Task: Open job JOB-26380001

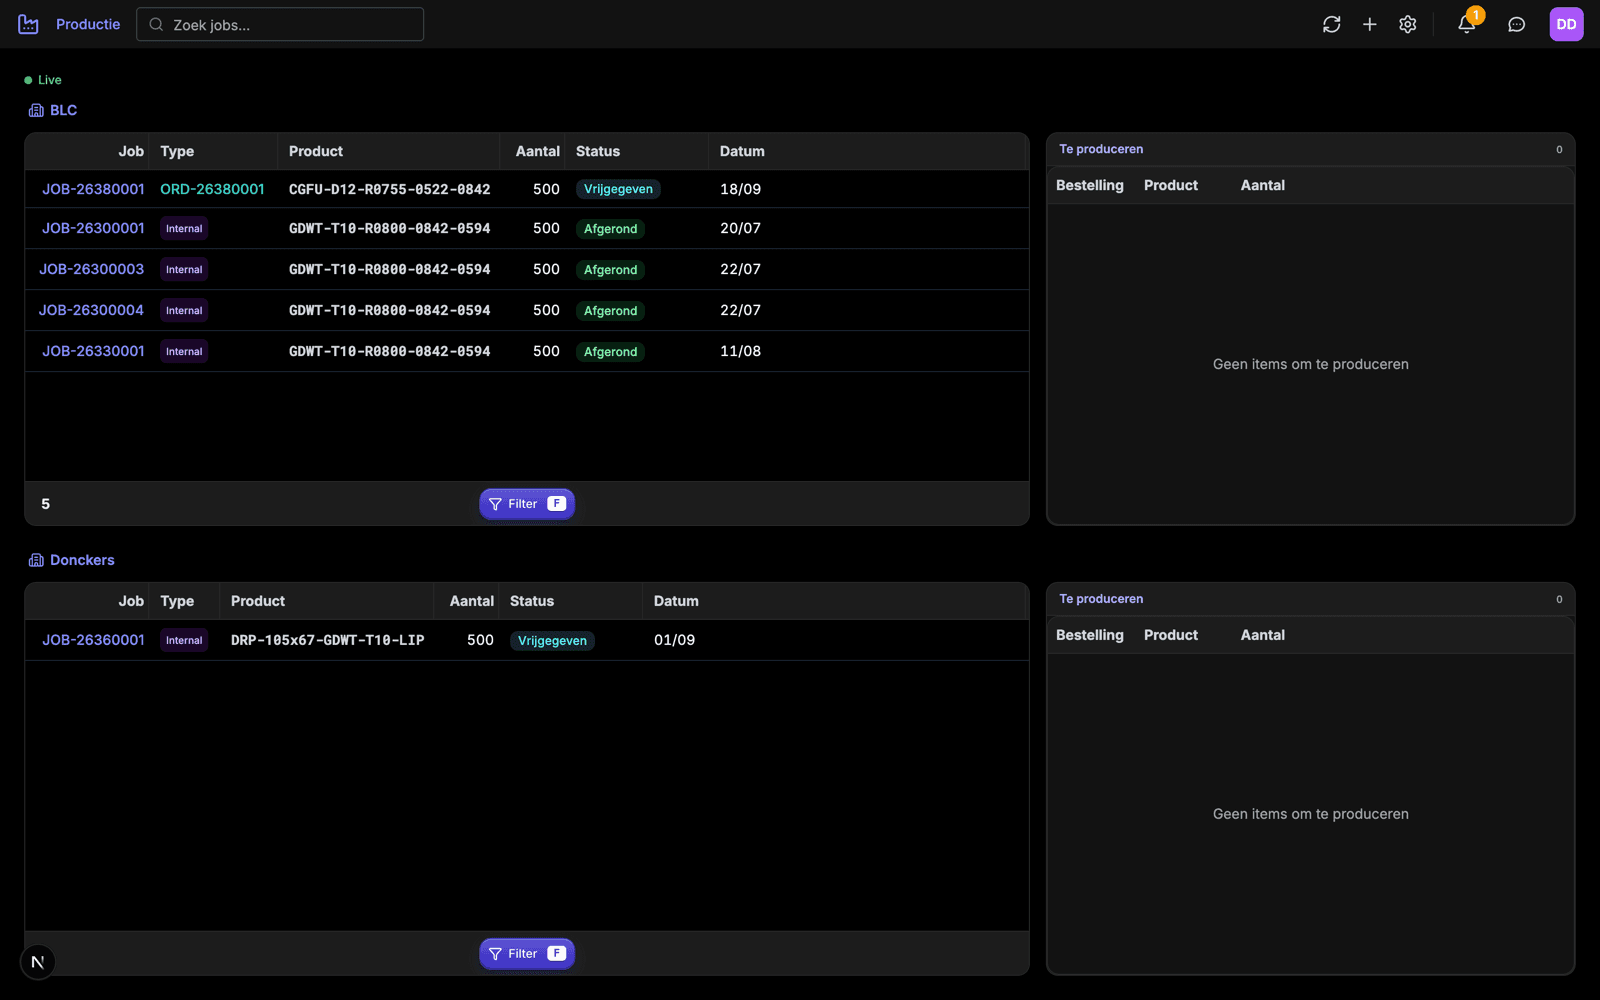Action: (x=93, y=189)
